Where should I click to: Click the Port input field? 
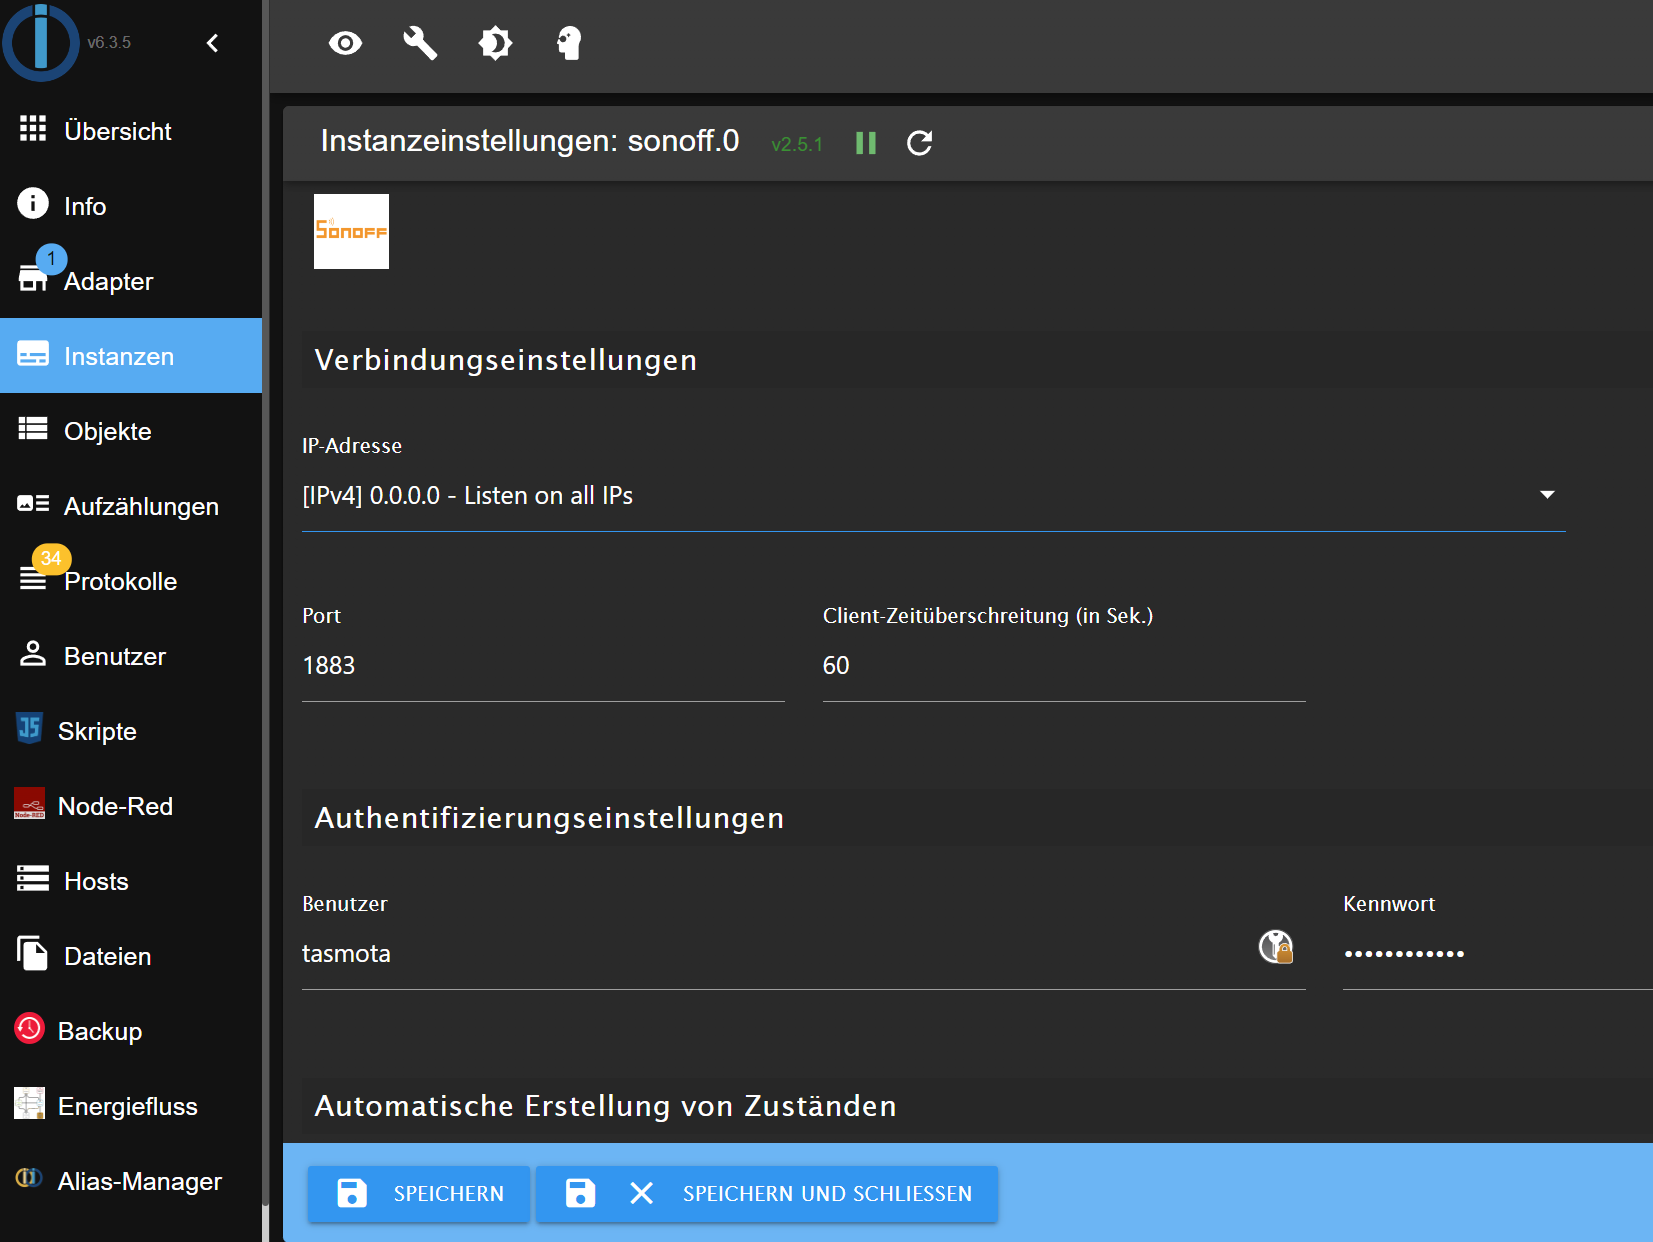point(543,666)
